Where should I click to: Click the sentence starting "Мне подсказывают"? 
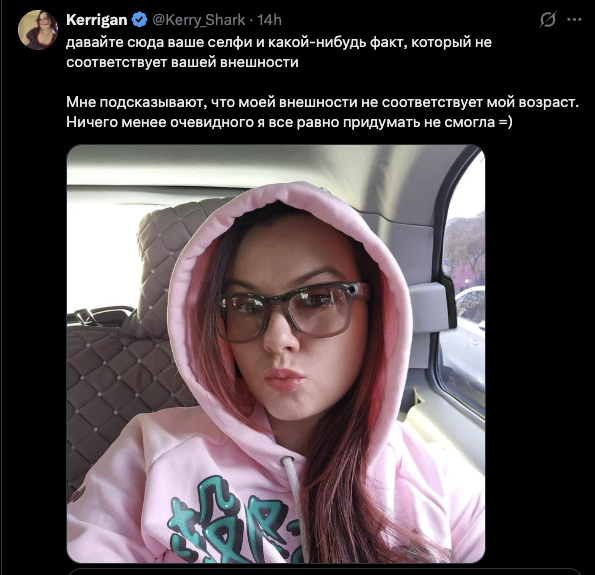point(323,102)
